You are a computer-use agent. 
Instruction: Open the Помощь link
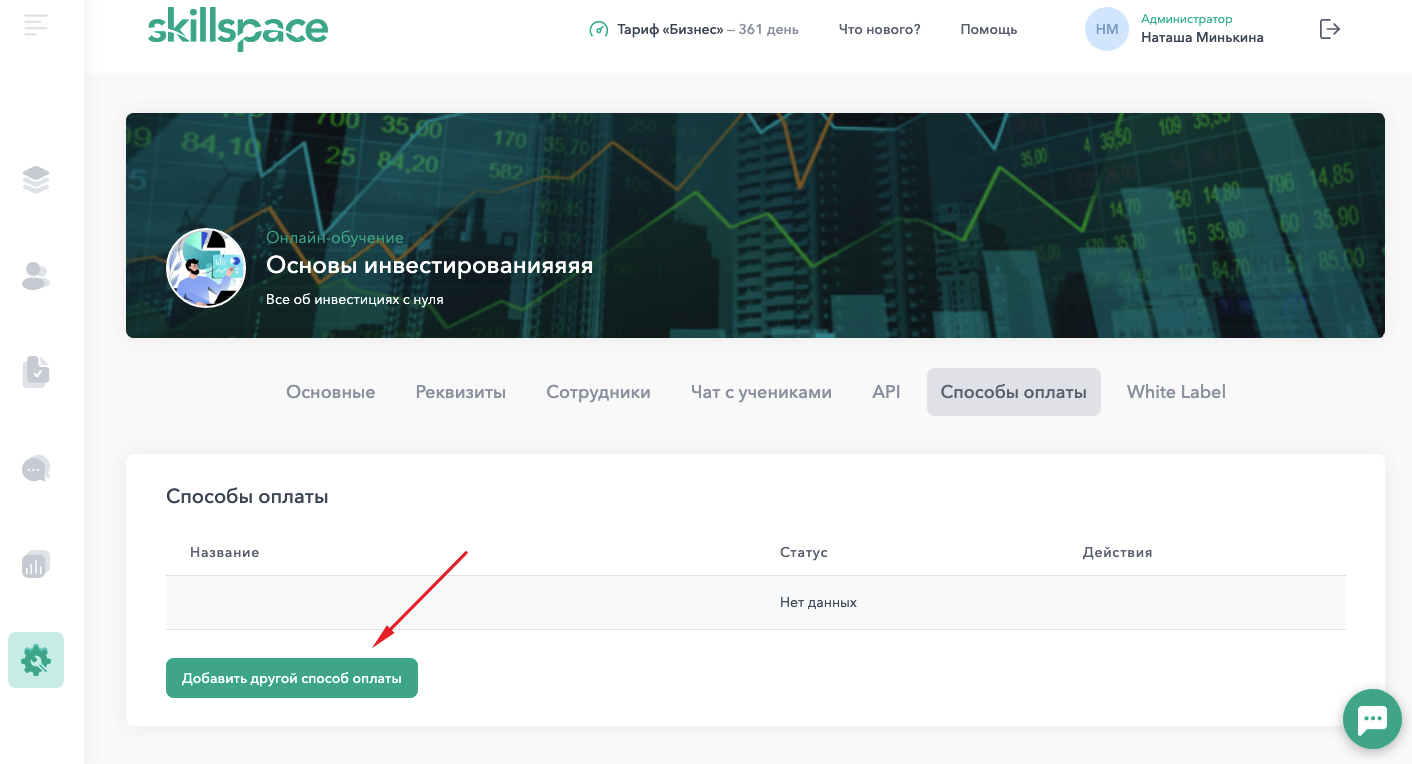tap(989, 29)
